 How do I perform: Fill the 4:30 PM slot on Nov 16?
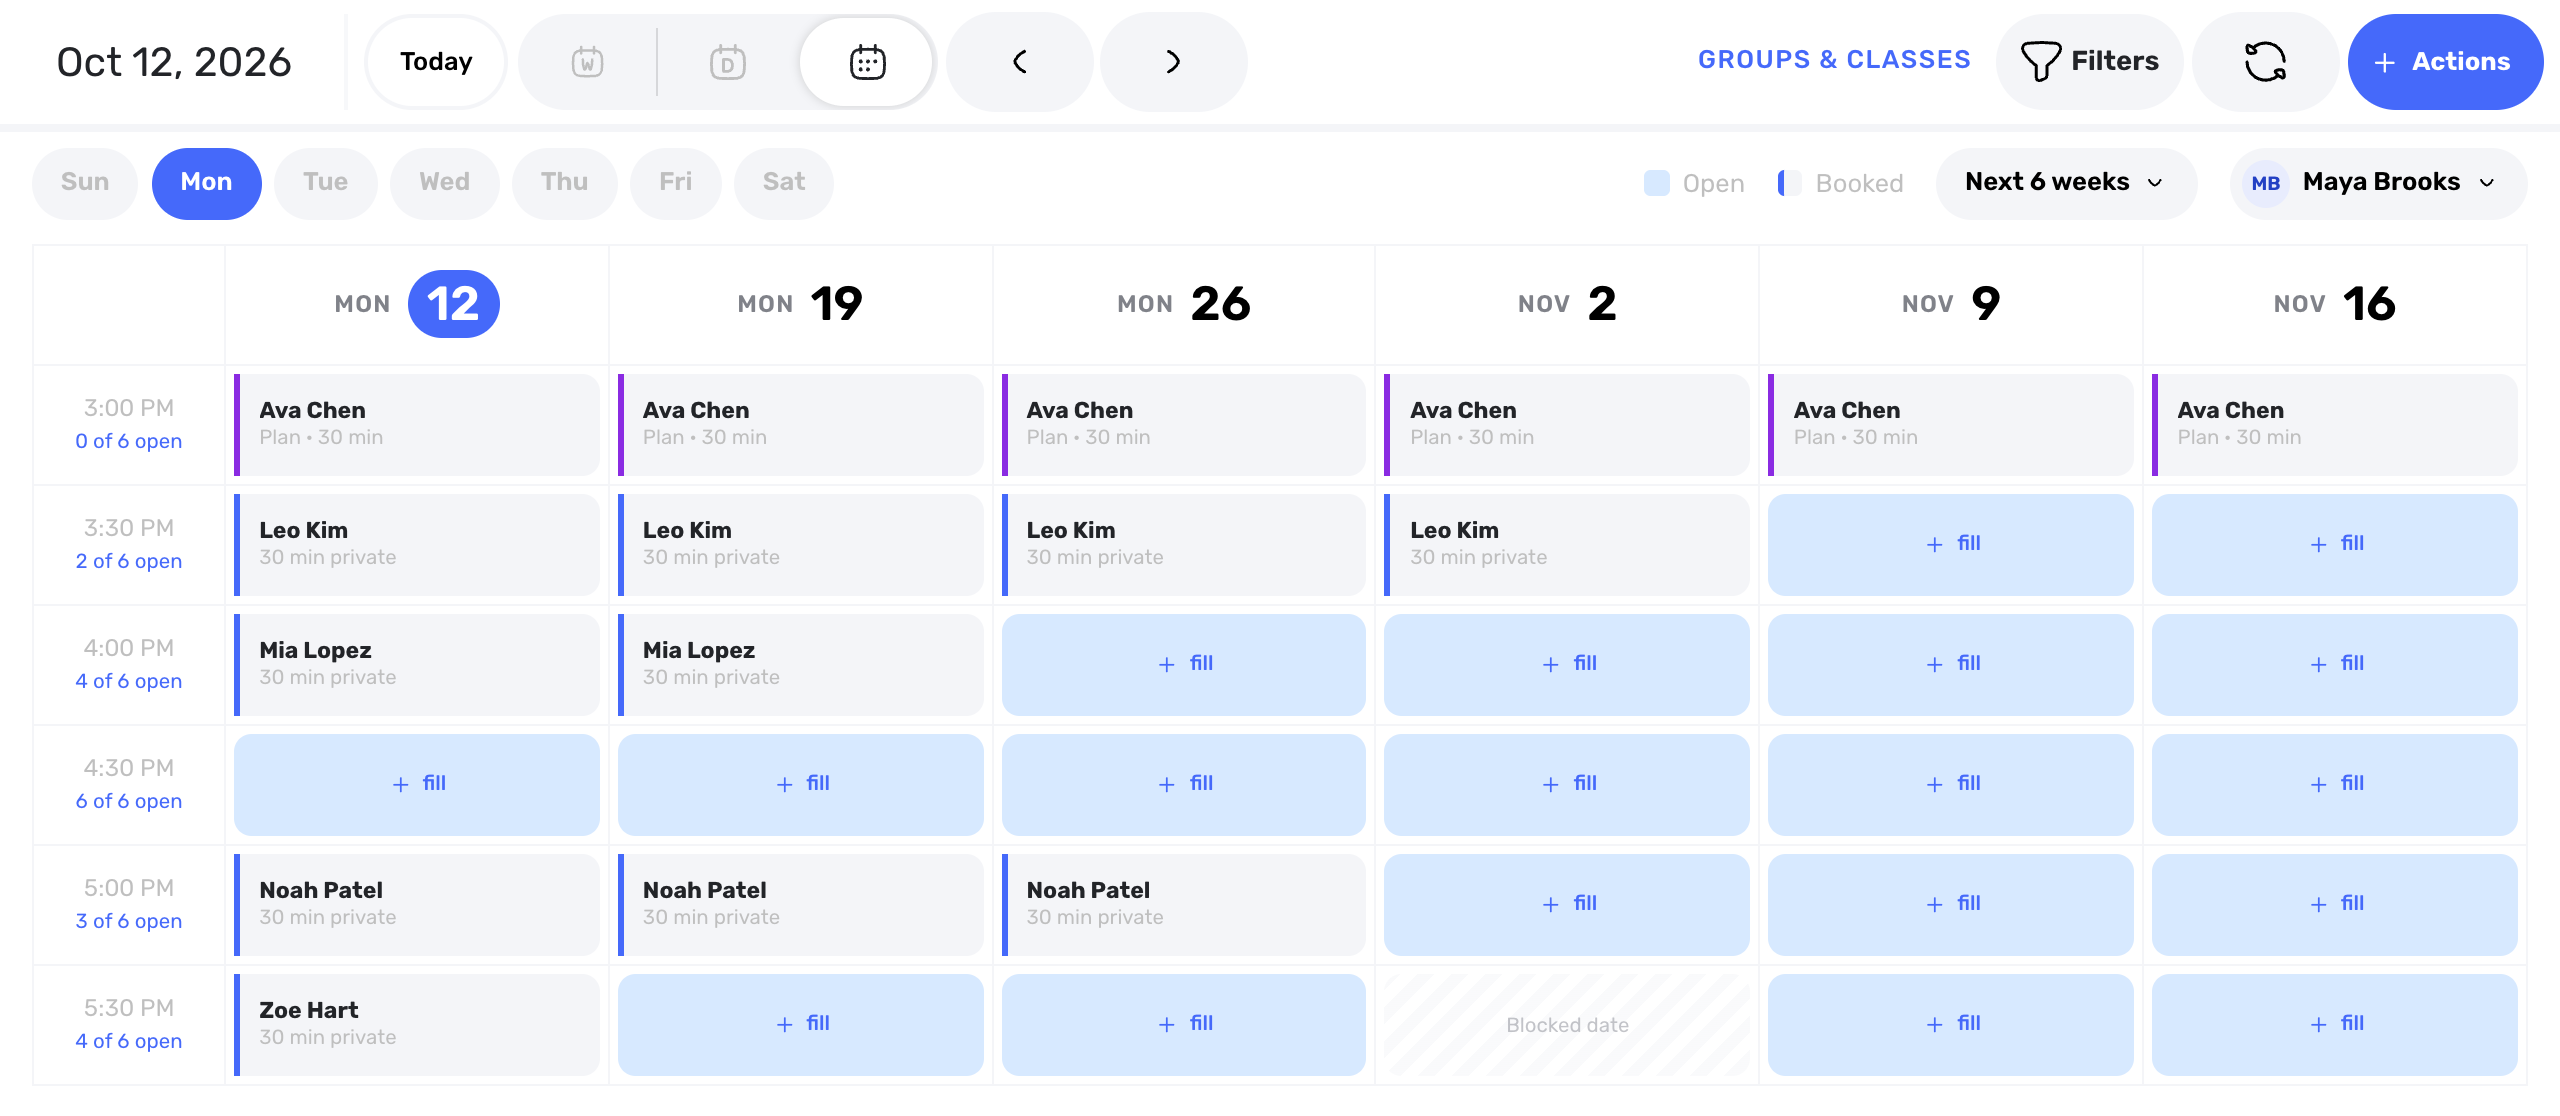pyautogui.click(x=2335, y=785)
